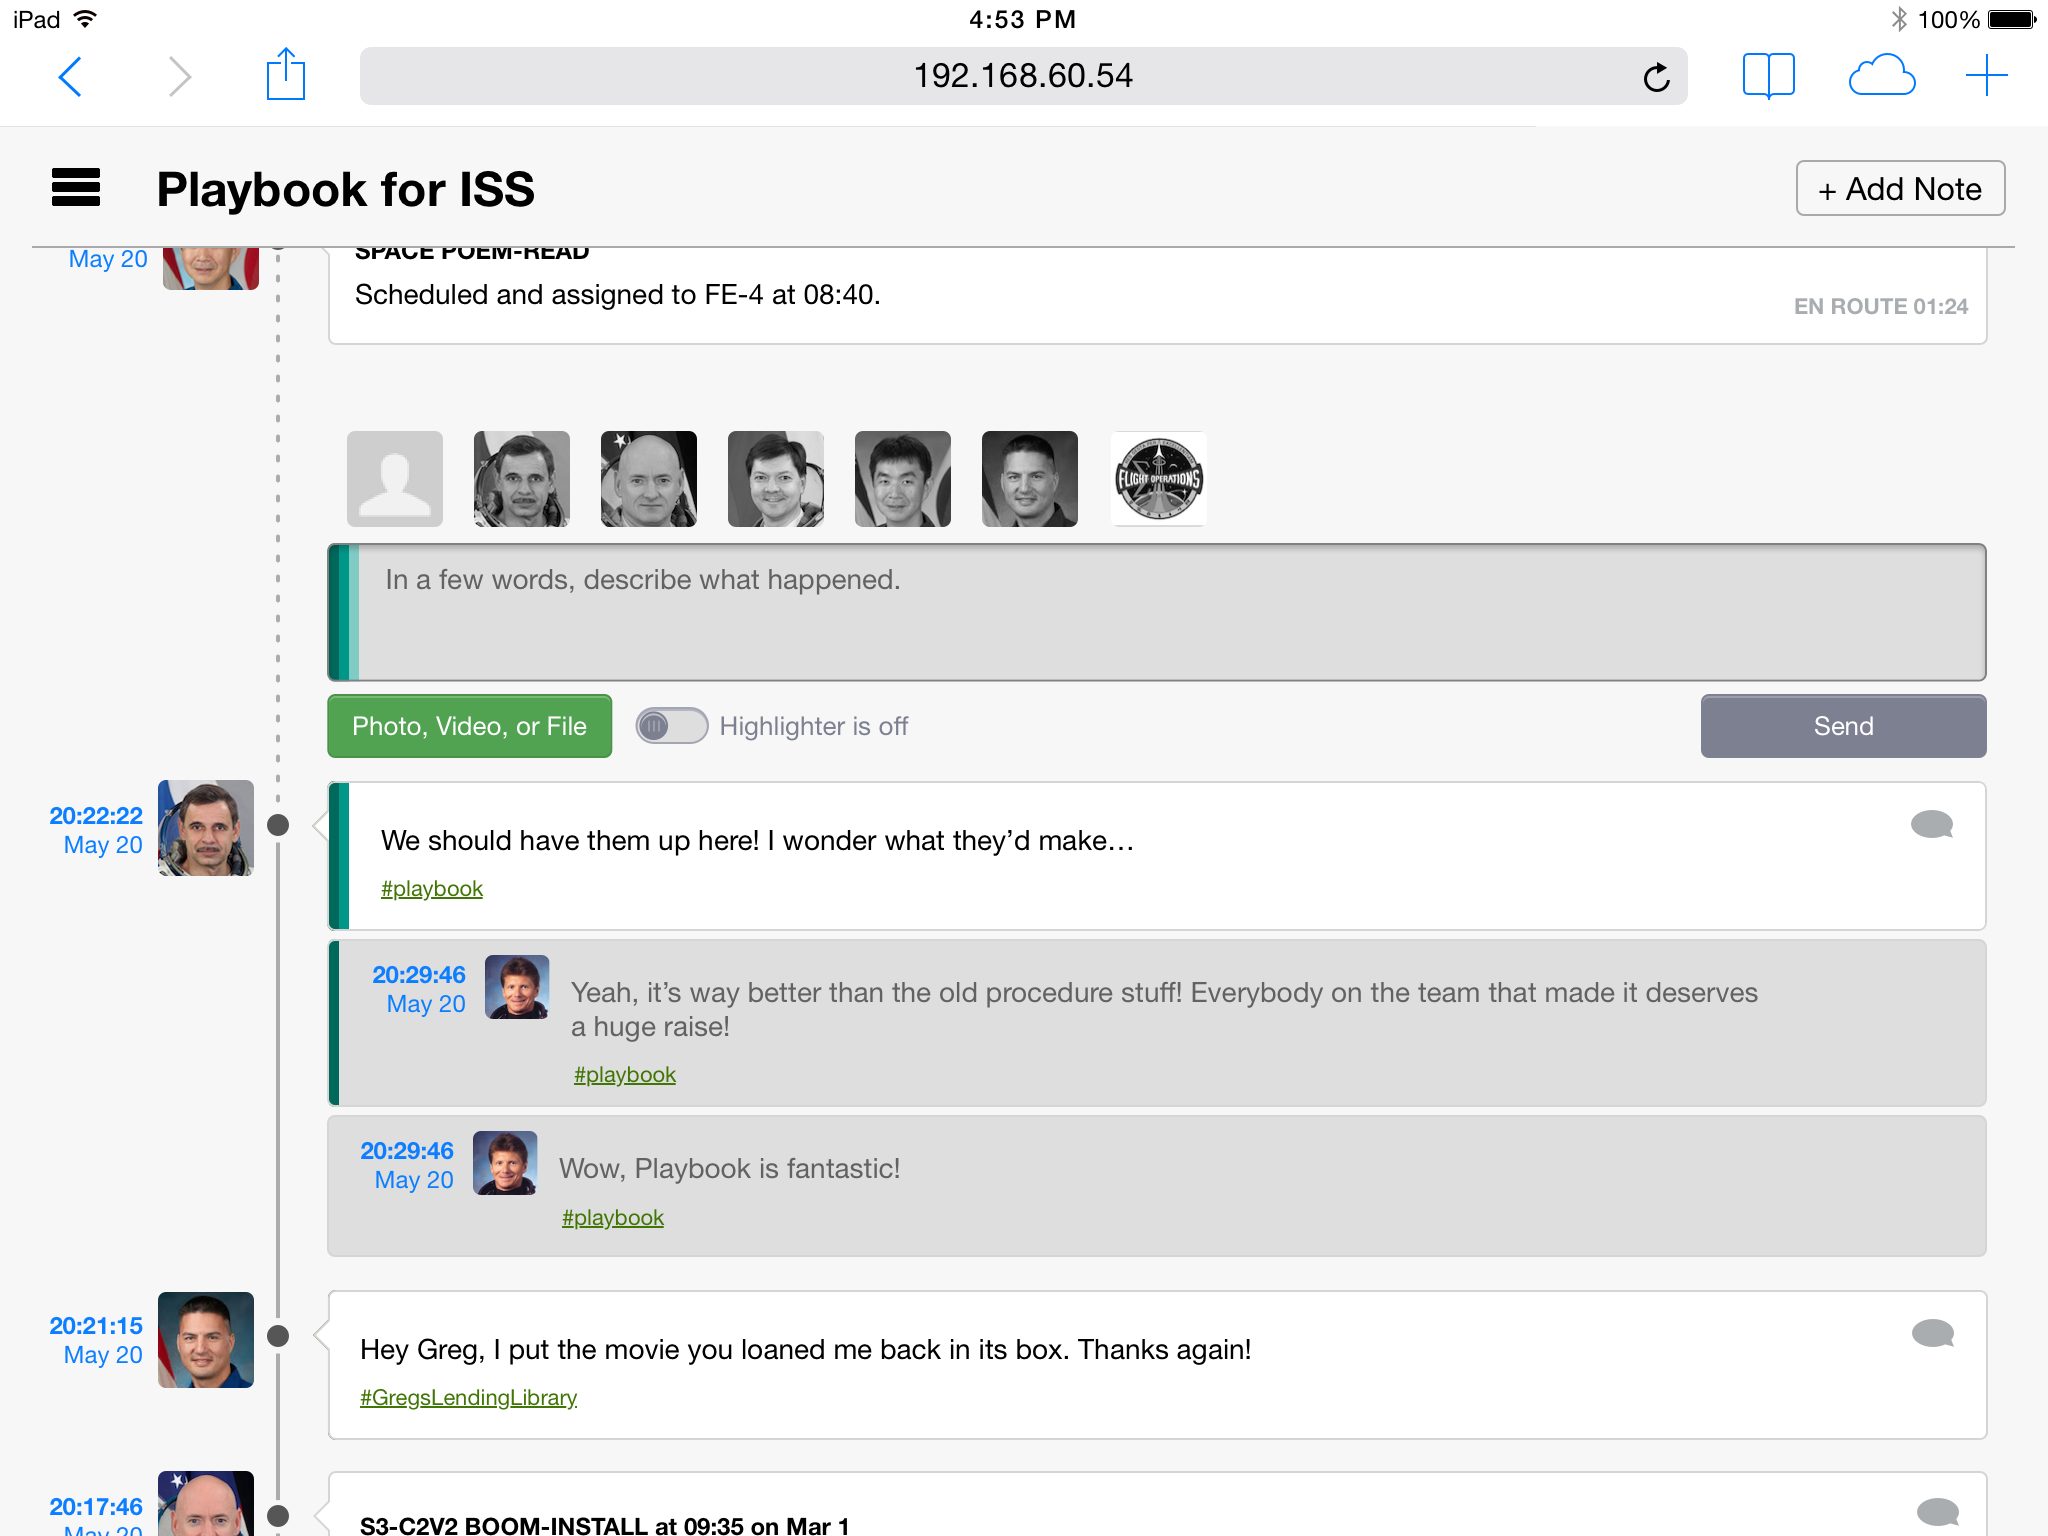The image size is (2048, 1536).
Task: Open a new tab with plus icon
Action: (x=1986, y=76)
